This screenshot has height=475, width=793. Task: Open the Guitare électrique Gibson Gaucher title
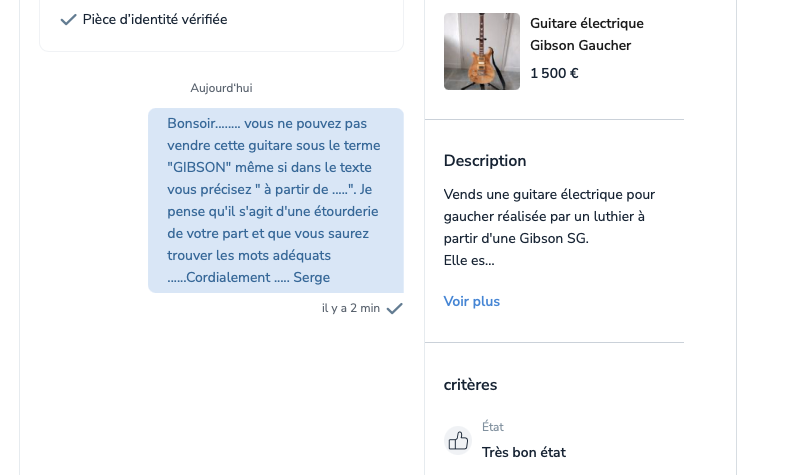click(x=587, y=34)
